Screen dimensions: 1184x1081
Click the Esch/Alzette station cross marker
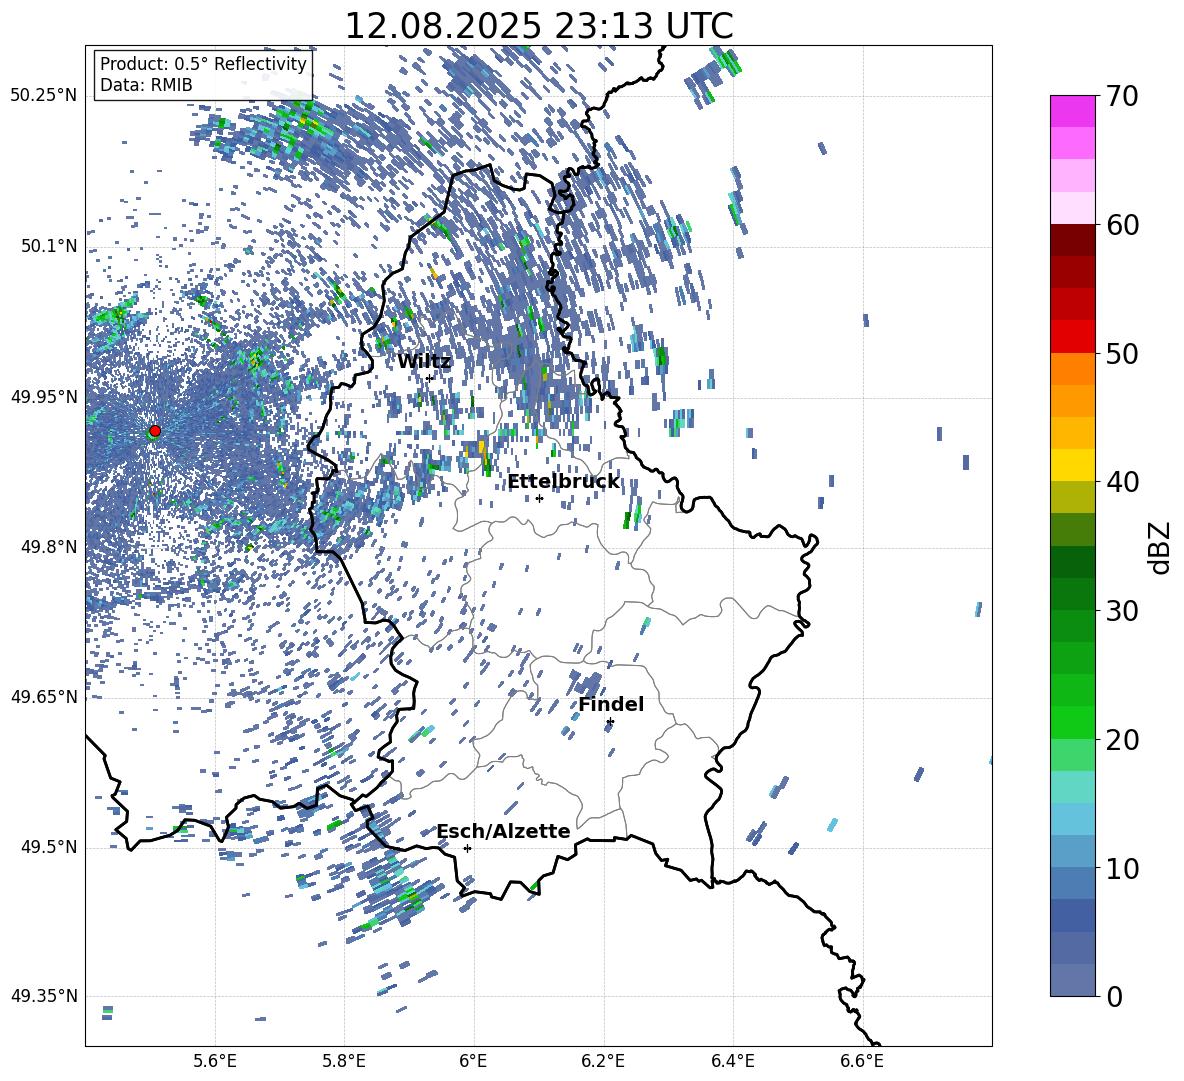467,848
